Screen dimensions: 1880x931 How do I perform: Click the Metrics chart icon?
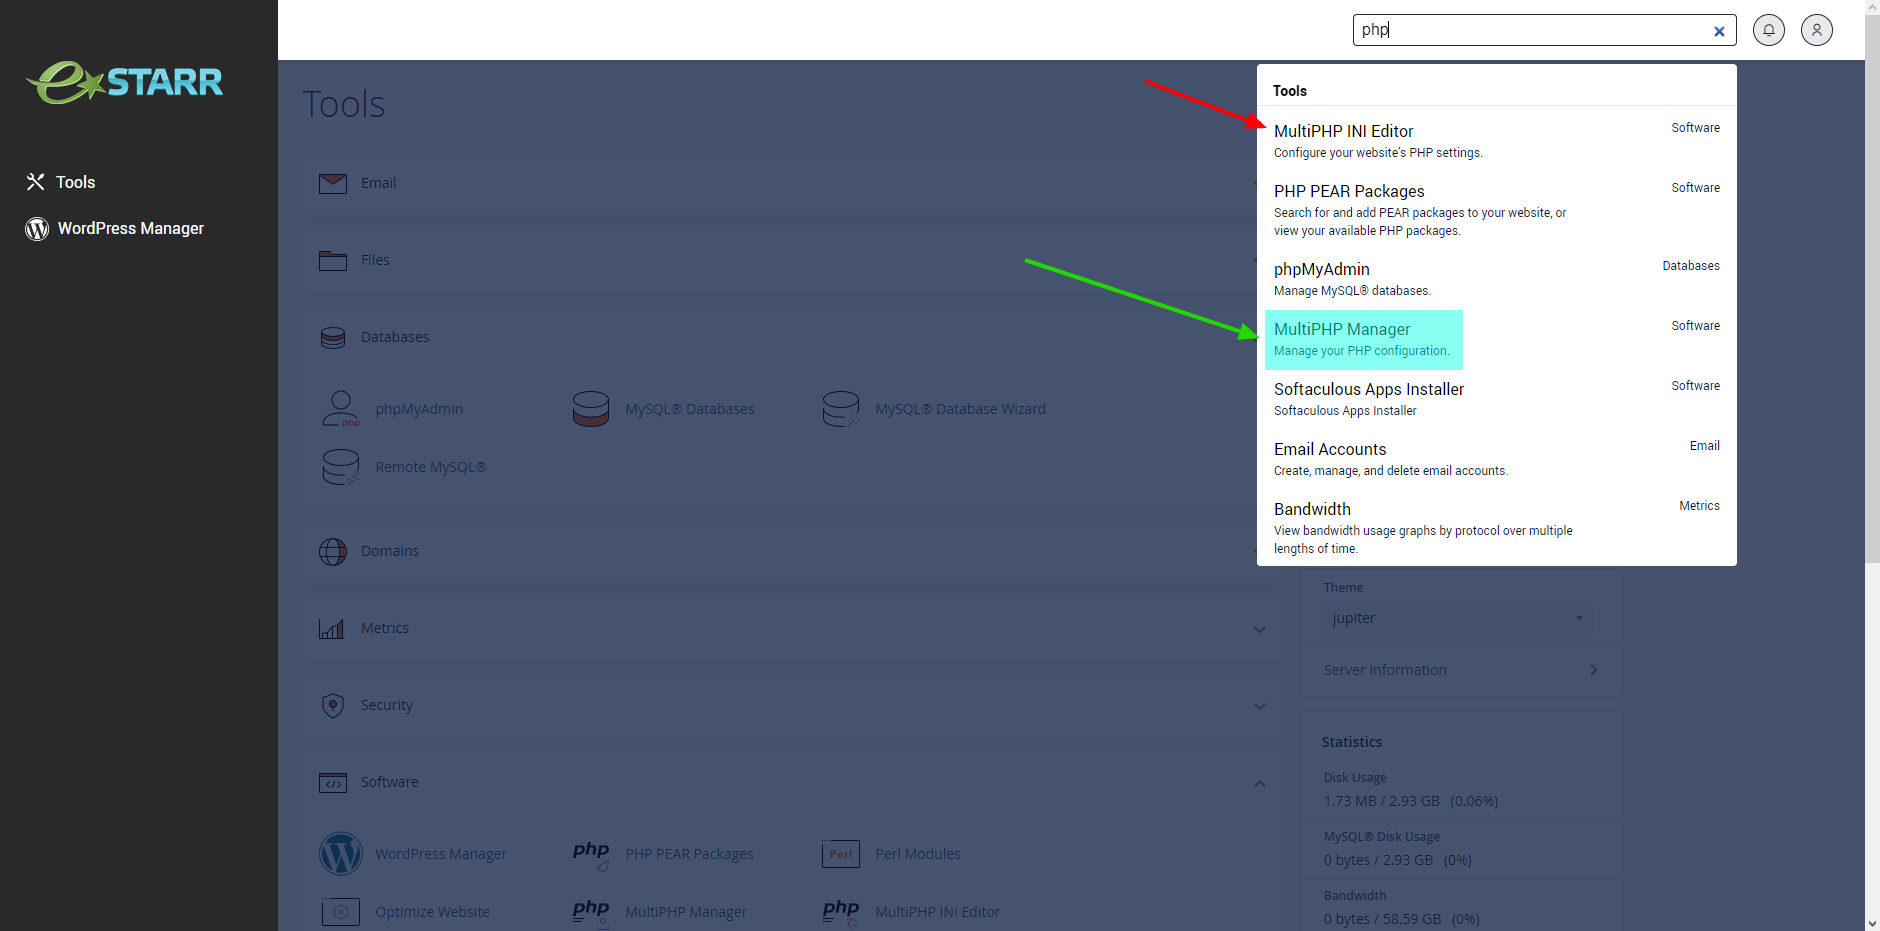pos(332,629)
